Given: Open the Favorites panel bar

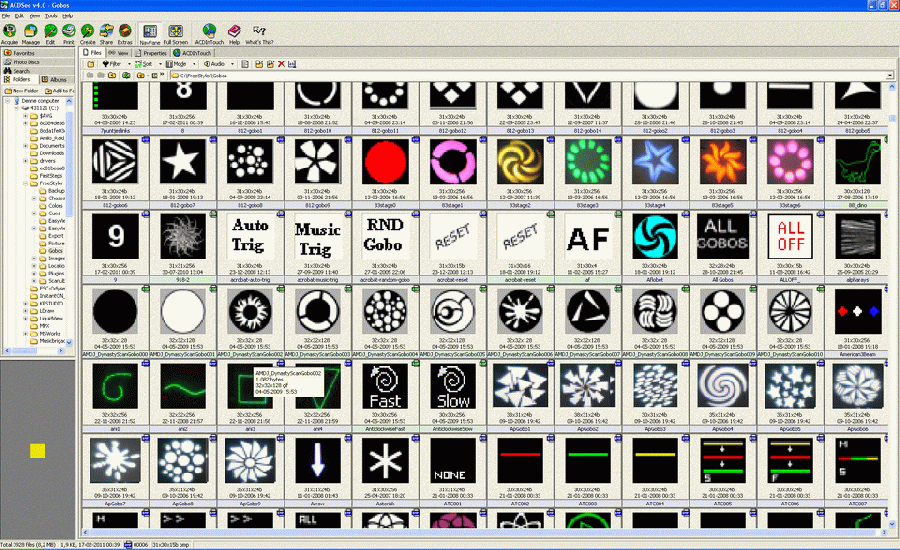Looking at the screenshot, I should [x=24, y=53].
